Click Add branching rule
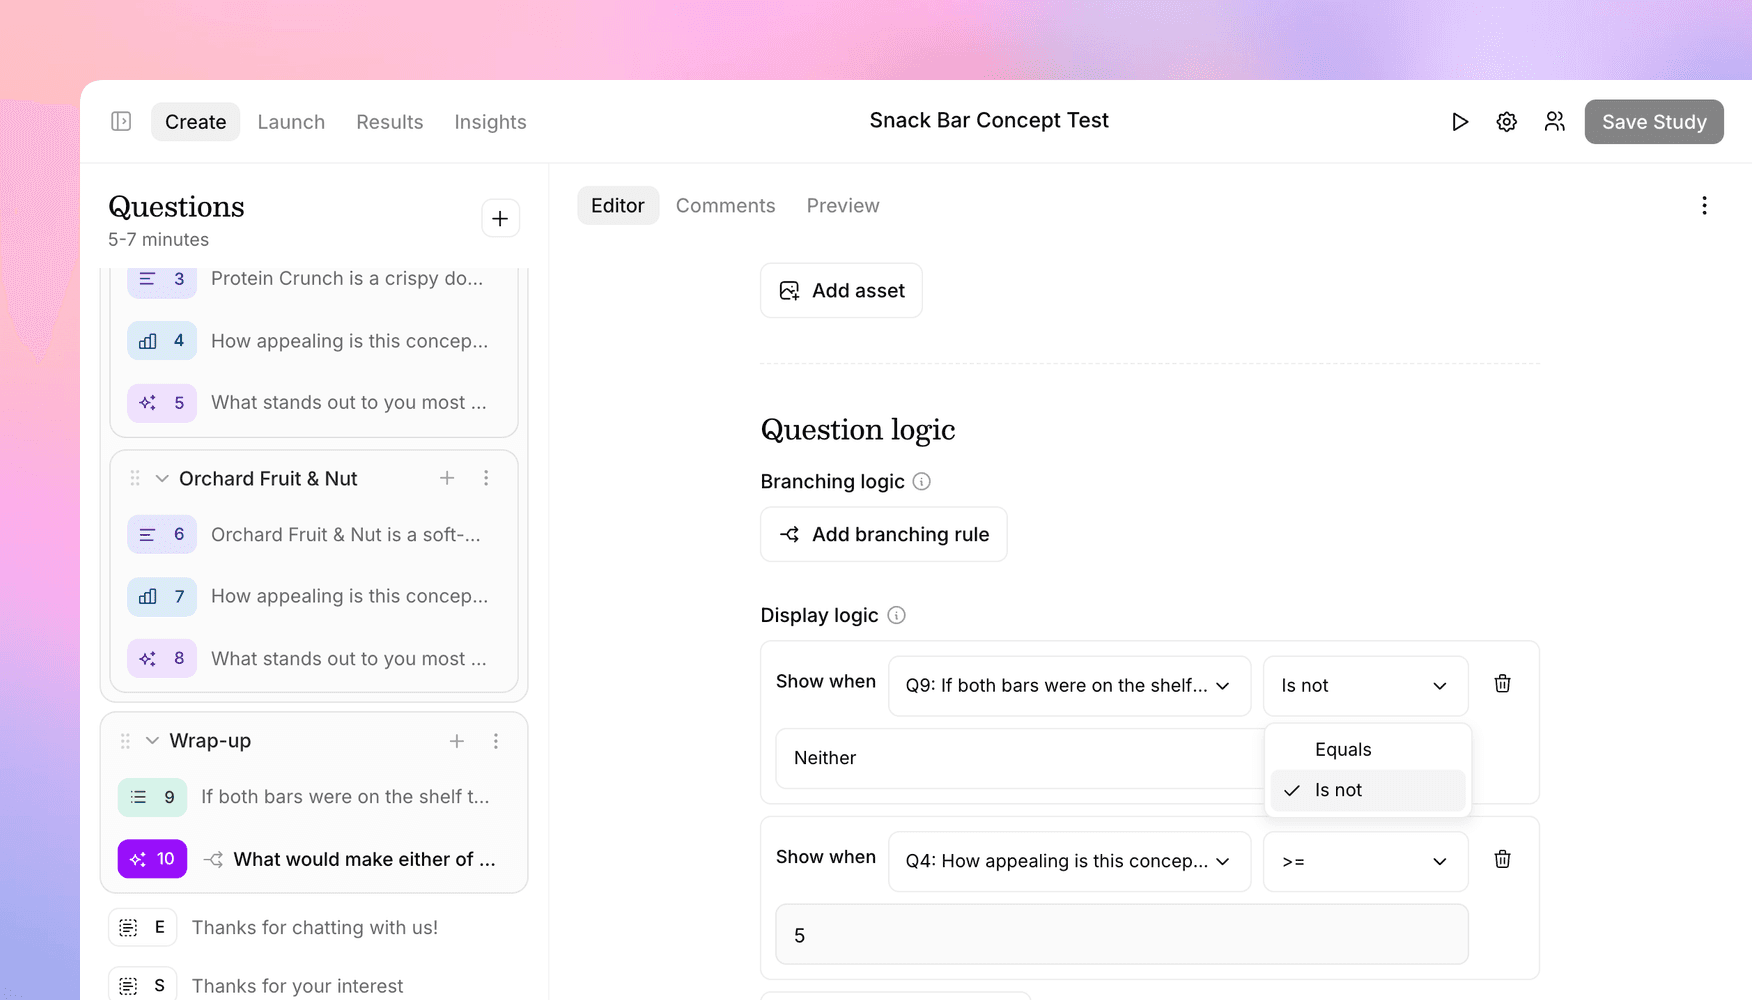Viewport: 1752px width, 1000px height. coord(884,534)
